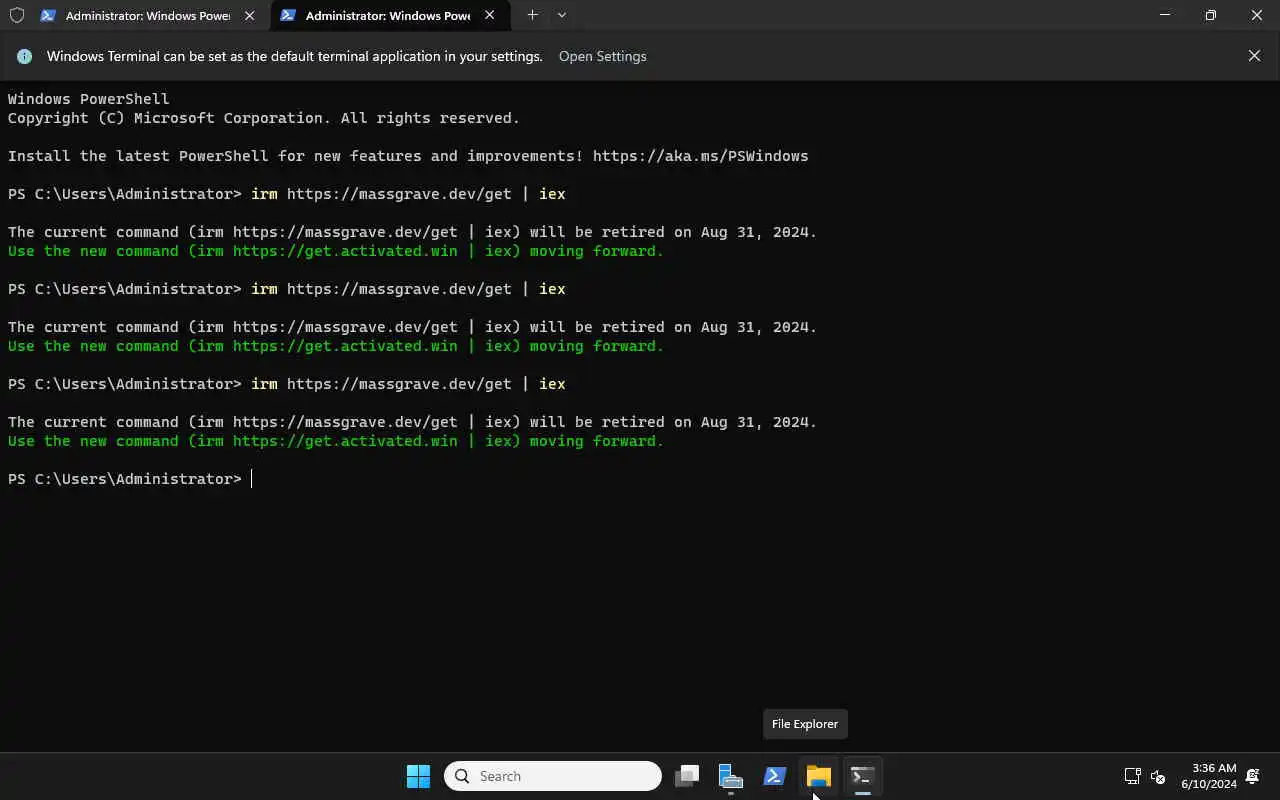This screenshot has height=800, width=1280.
Task: Close the second PowerShell tab
Action: (x=489, y=16)
